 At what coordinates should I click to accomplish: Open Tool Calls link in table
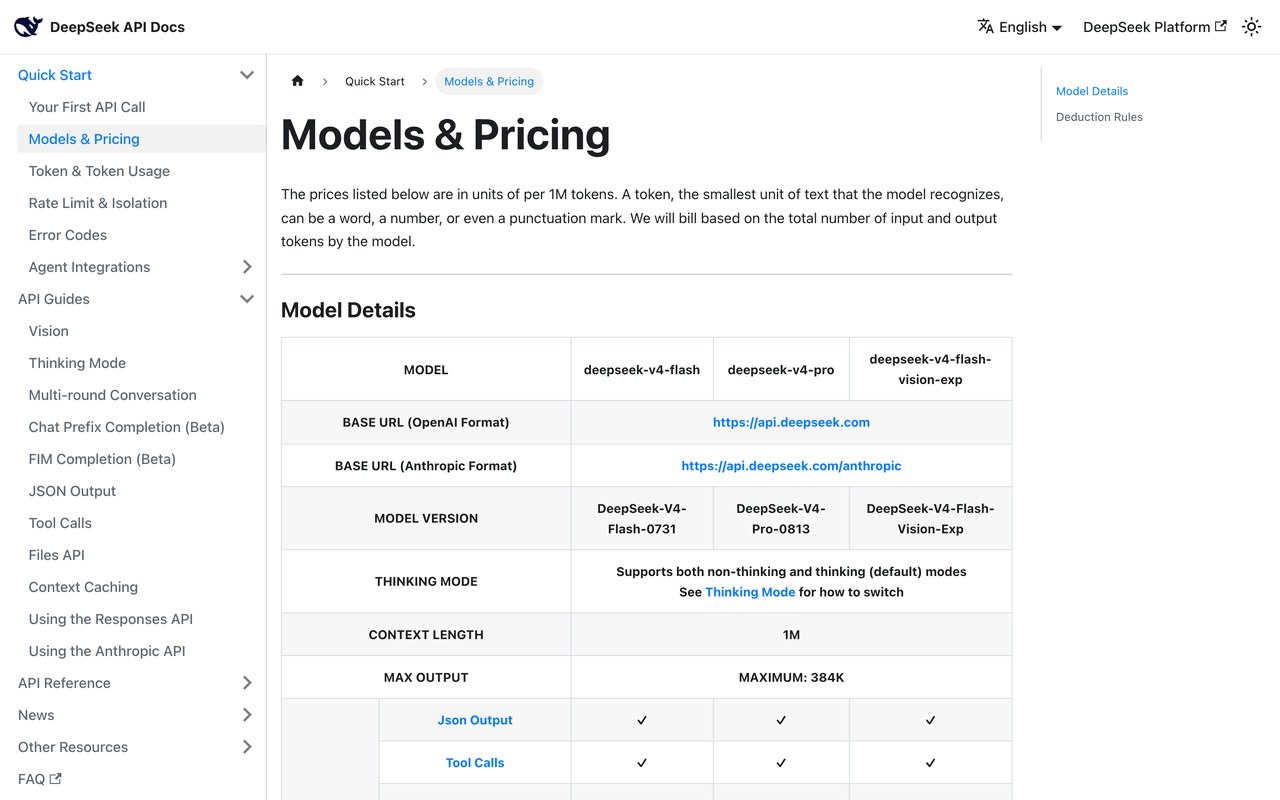pyautogui.click(x=475, y=762)
